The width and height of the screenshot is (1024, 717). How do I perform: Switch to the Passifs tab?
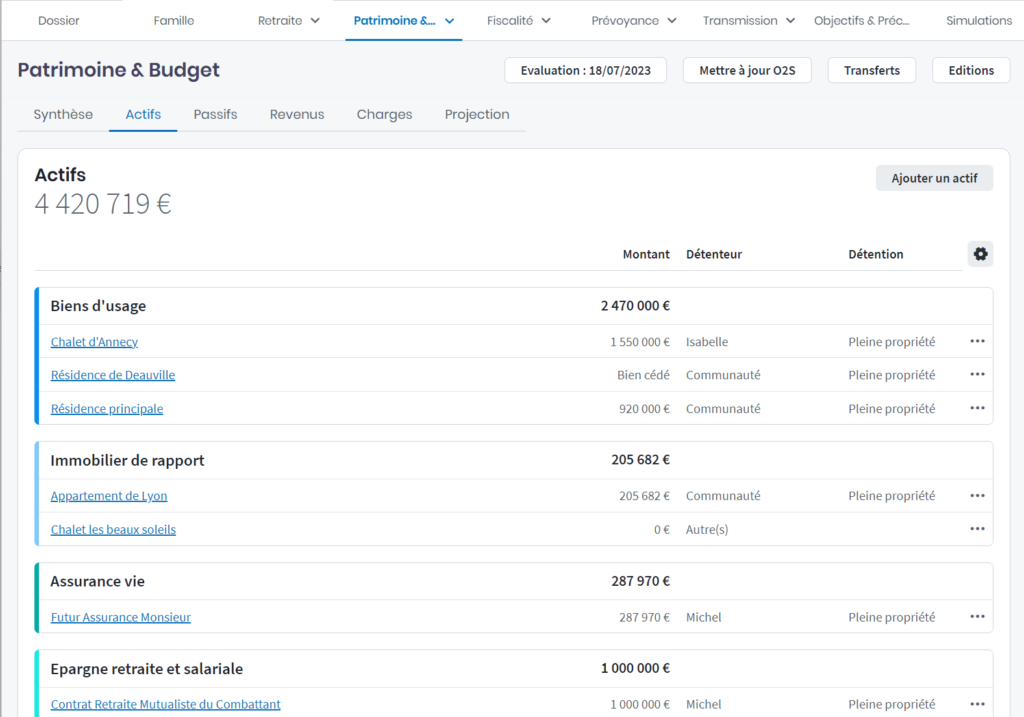coord(215,114)
